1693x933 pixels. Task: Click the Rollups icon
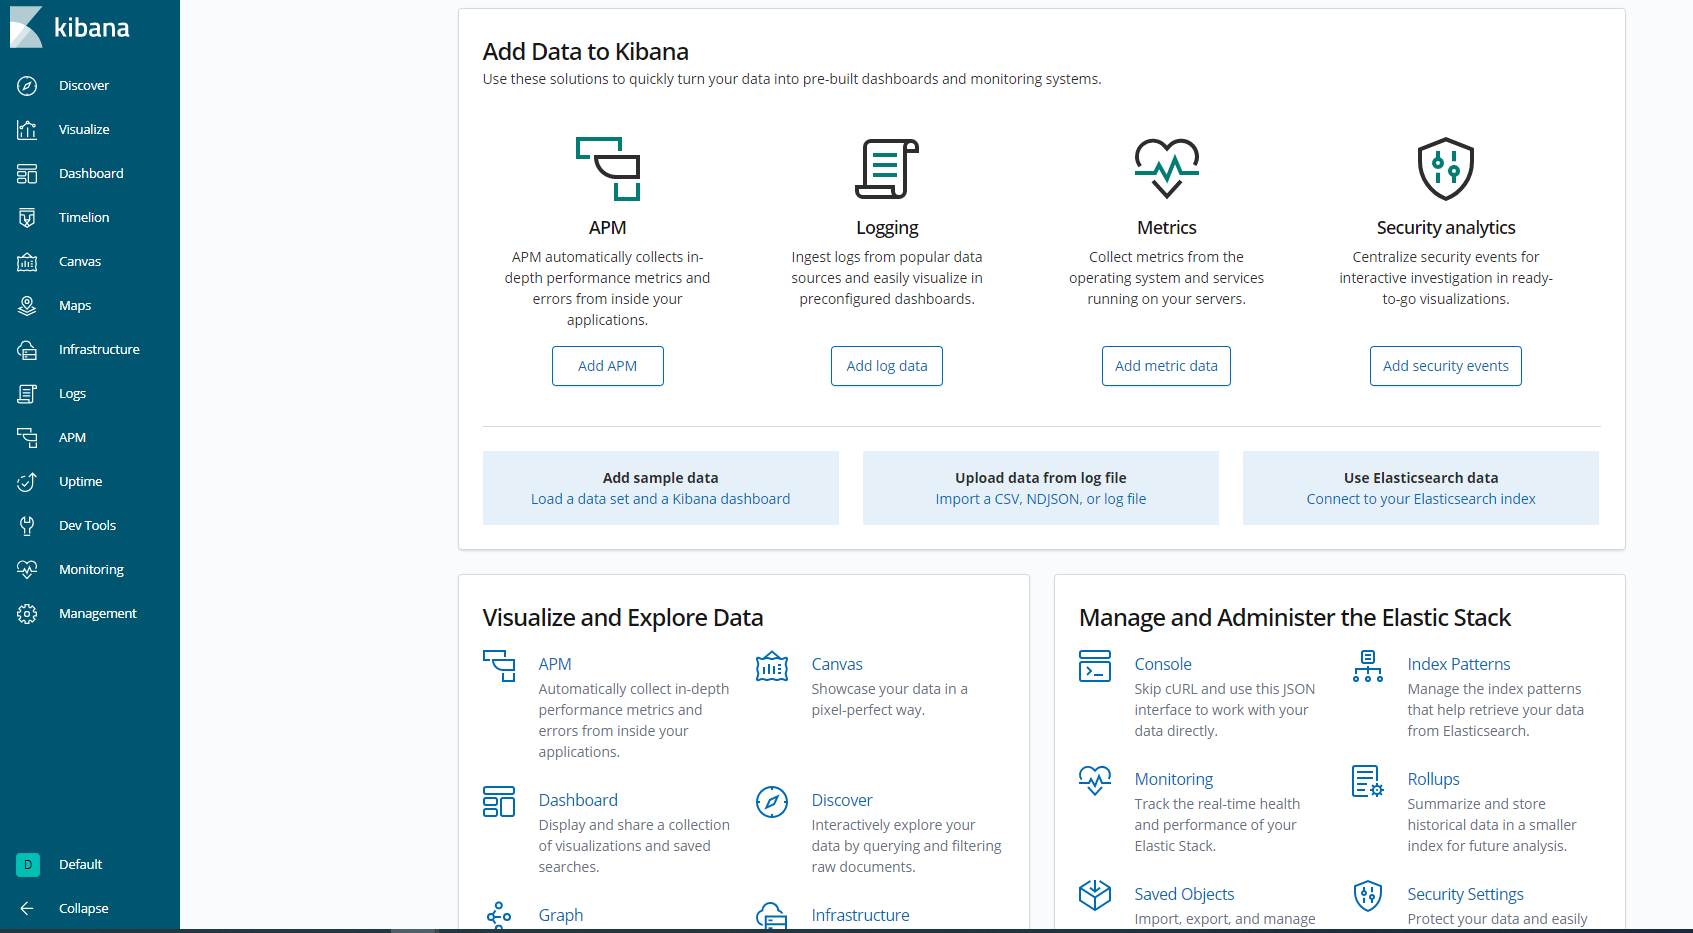pos(1368,781)
